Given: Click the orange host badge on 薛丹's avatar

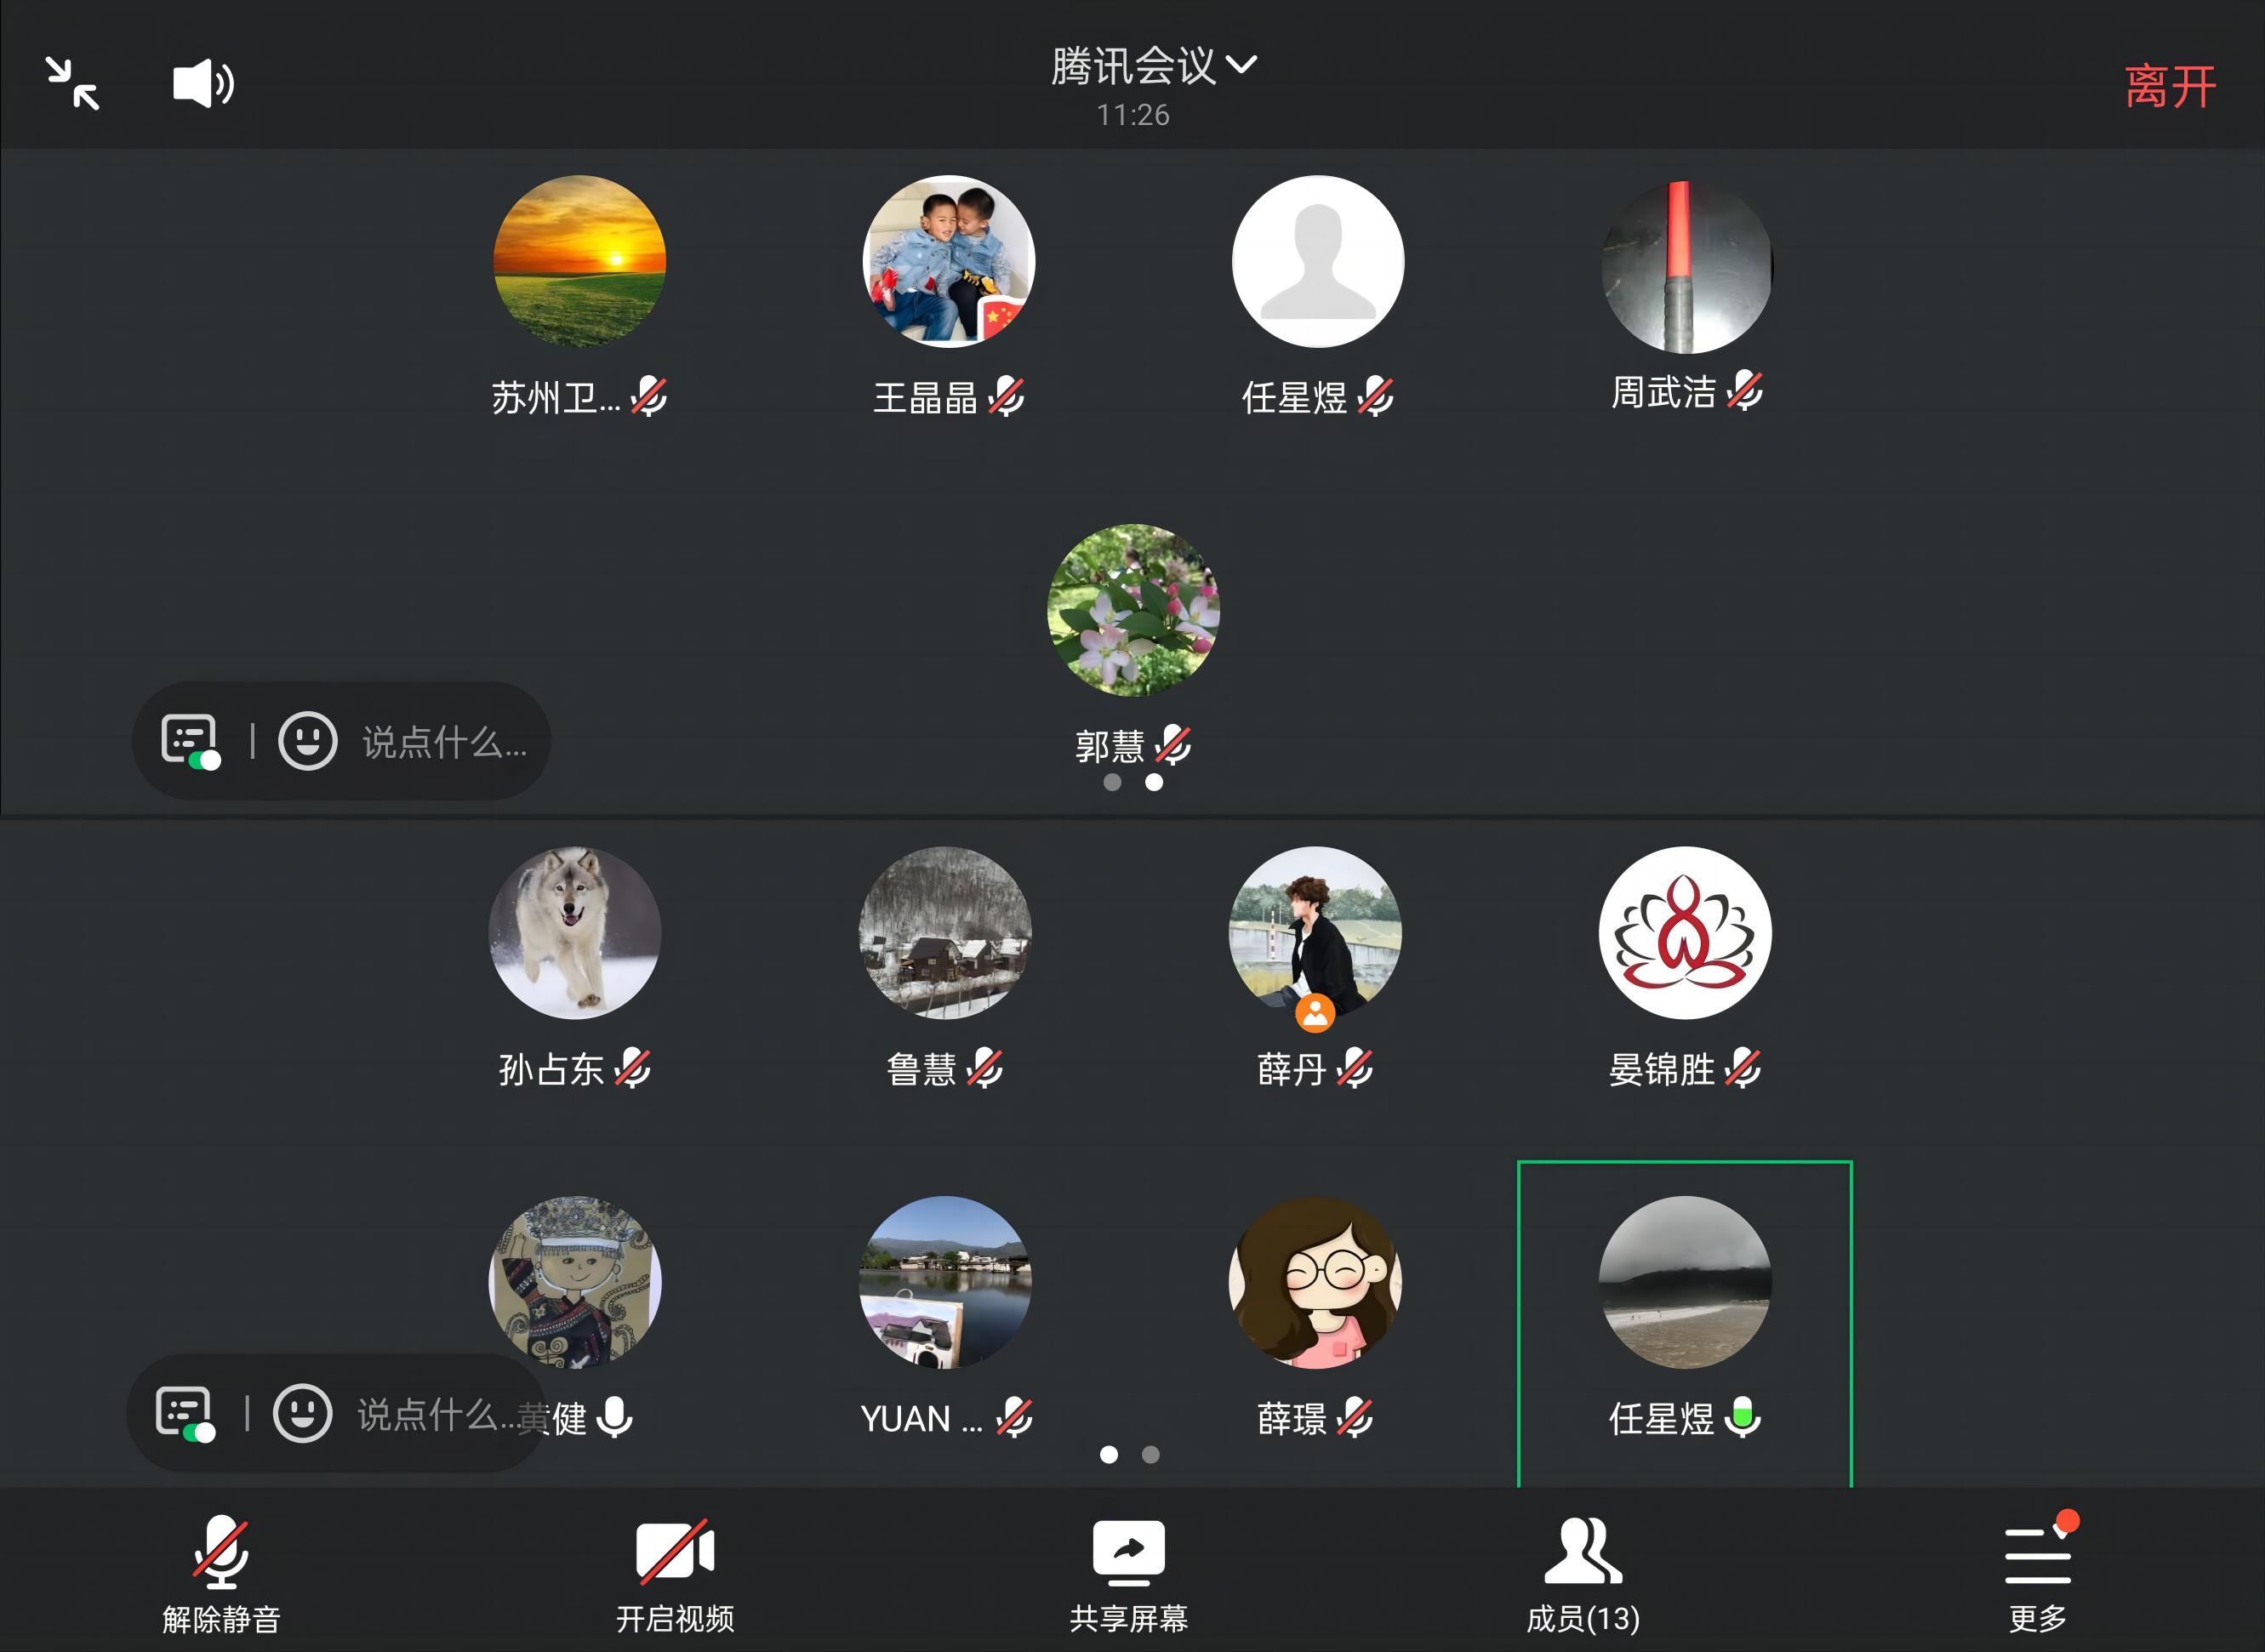Looking at the screenshot, I should tap(1315, 1013).
